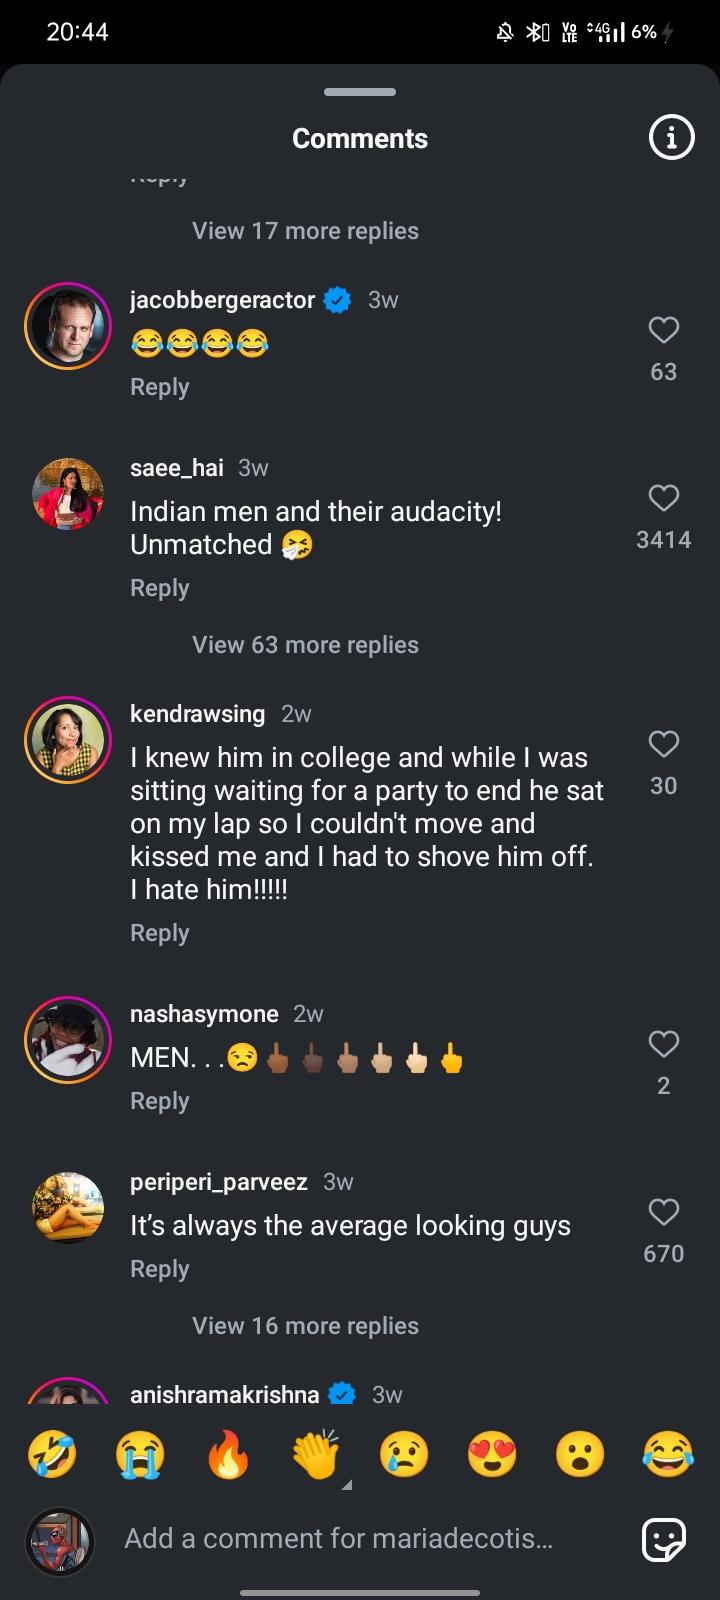
Task: Reply to kendrawsing's comment
Action: [159, 933]
